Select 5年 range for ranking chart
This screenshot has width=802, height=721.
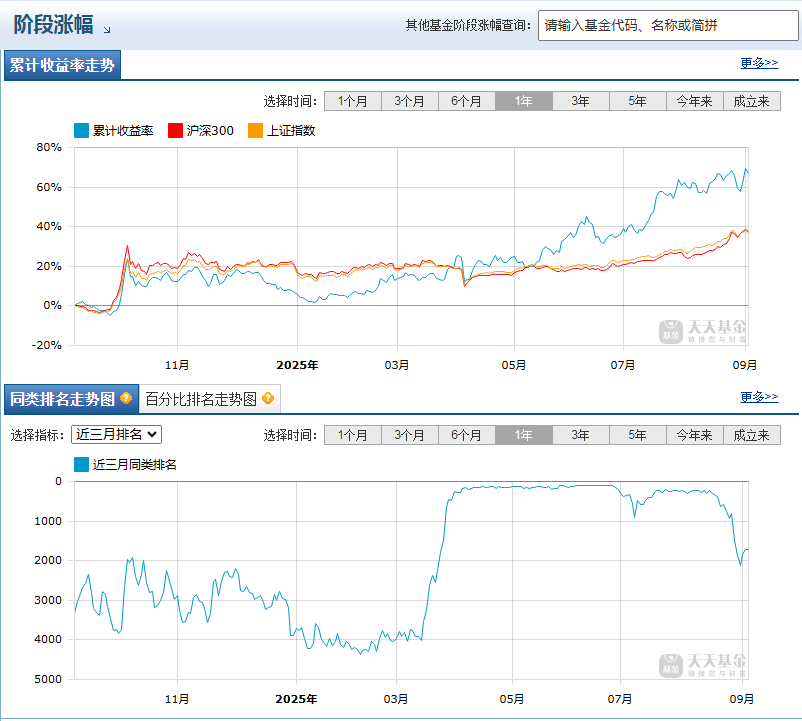tap(637, 435)
